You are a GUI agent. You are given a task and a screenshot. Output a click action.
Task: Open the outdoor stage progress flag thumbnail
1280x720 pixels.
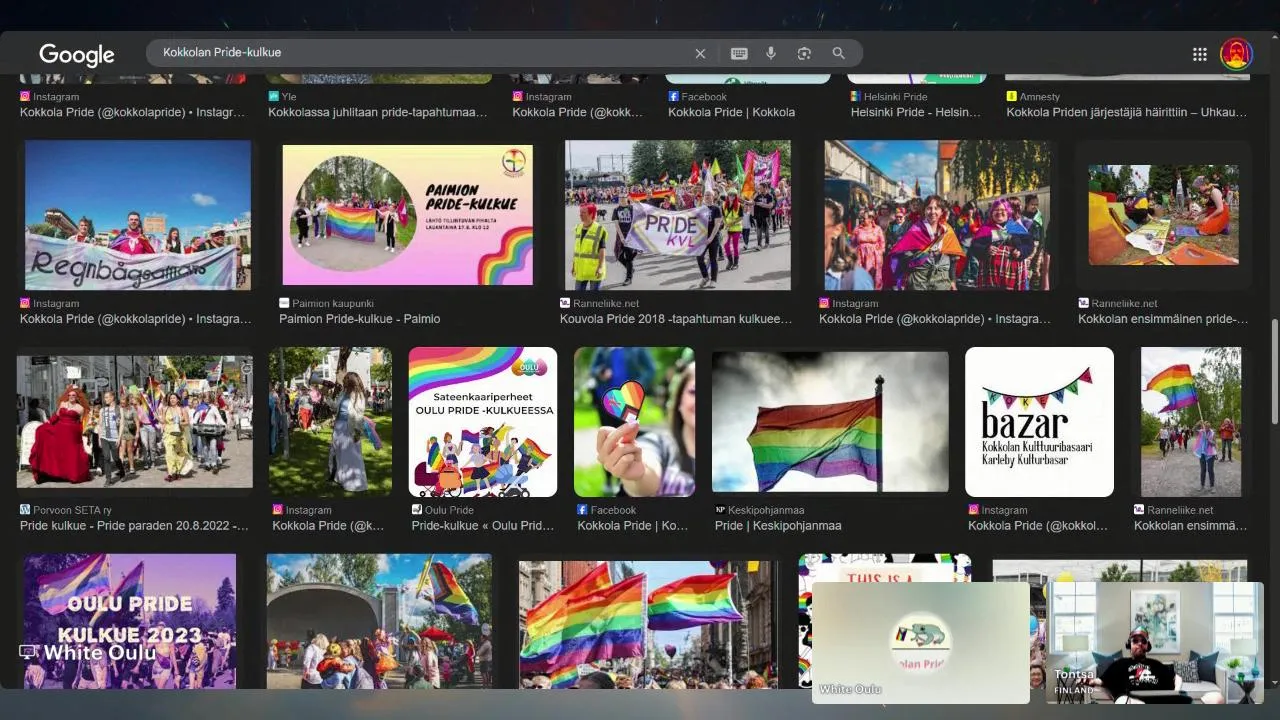379,621
